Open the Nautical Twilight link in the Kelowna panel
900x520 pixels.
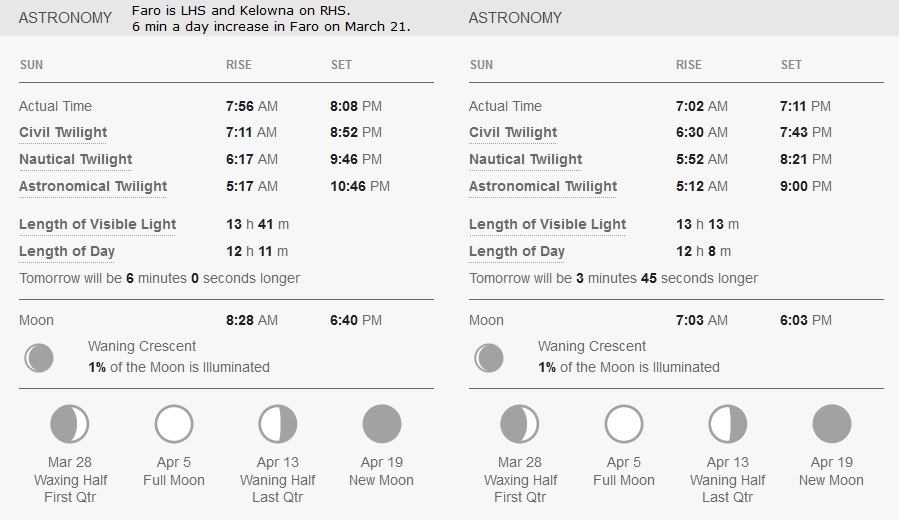click(x=526, y=160)
